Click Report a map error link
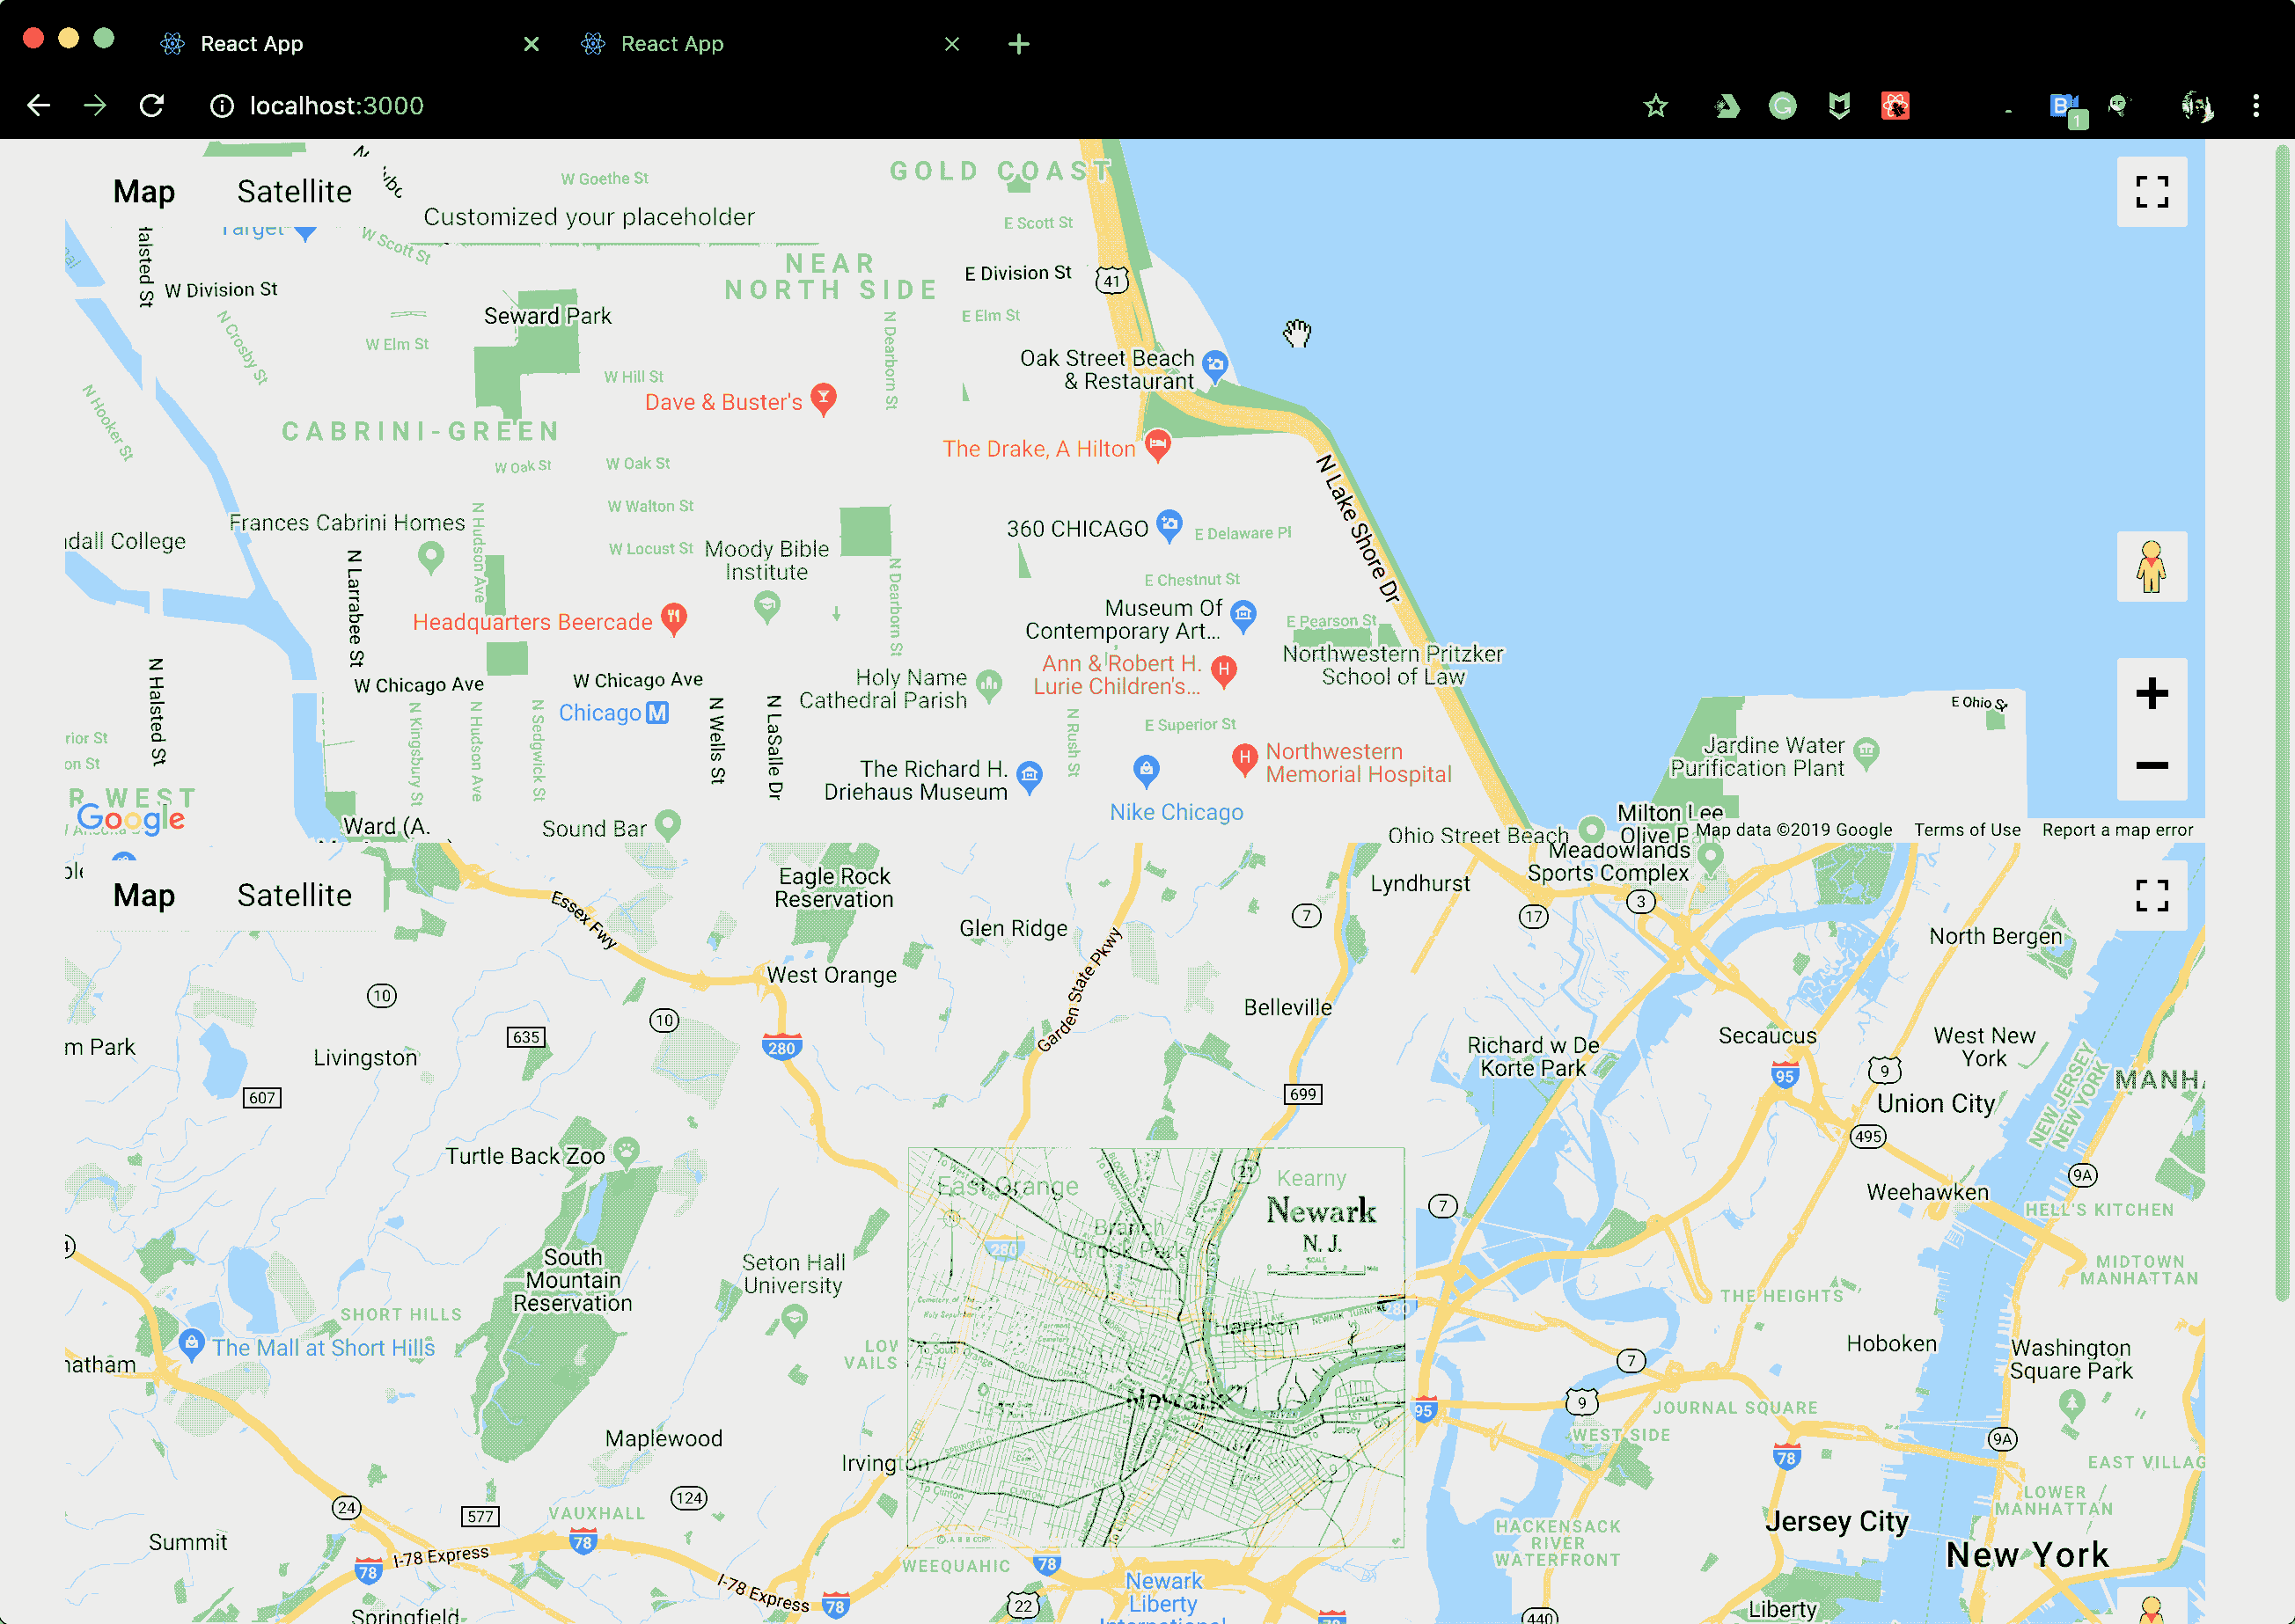 2117,830
